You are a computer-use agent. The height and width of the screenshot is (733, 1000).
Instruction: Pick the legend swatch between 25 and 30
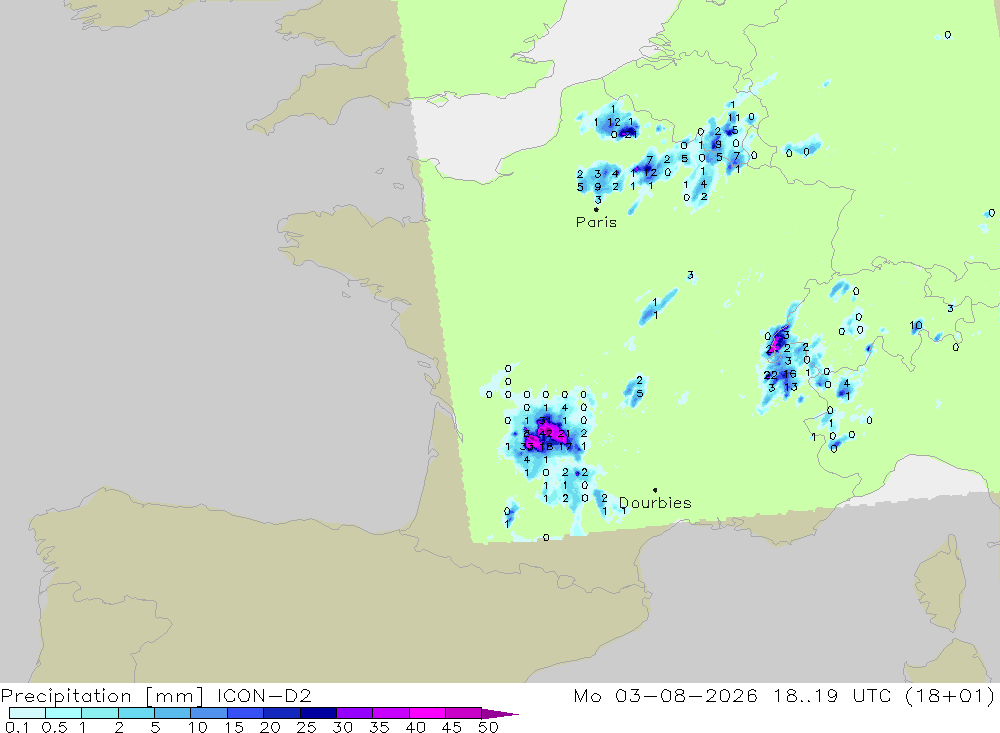tap(318, 713)
